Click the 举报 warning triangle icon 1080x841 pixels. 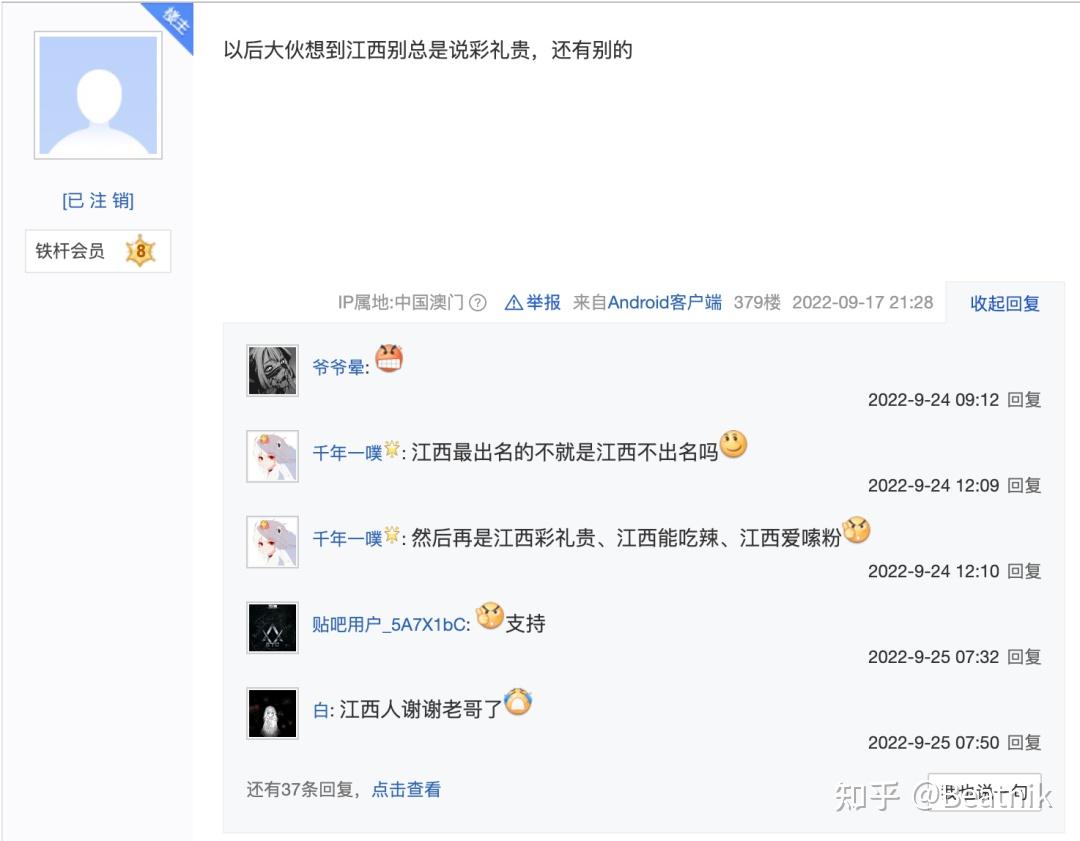click(x=513, y=302)
